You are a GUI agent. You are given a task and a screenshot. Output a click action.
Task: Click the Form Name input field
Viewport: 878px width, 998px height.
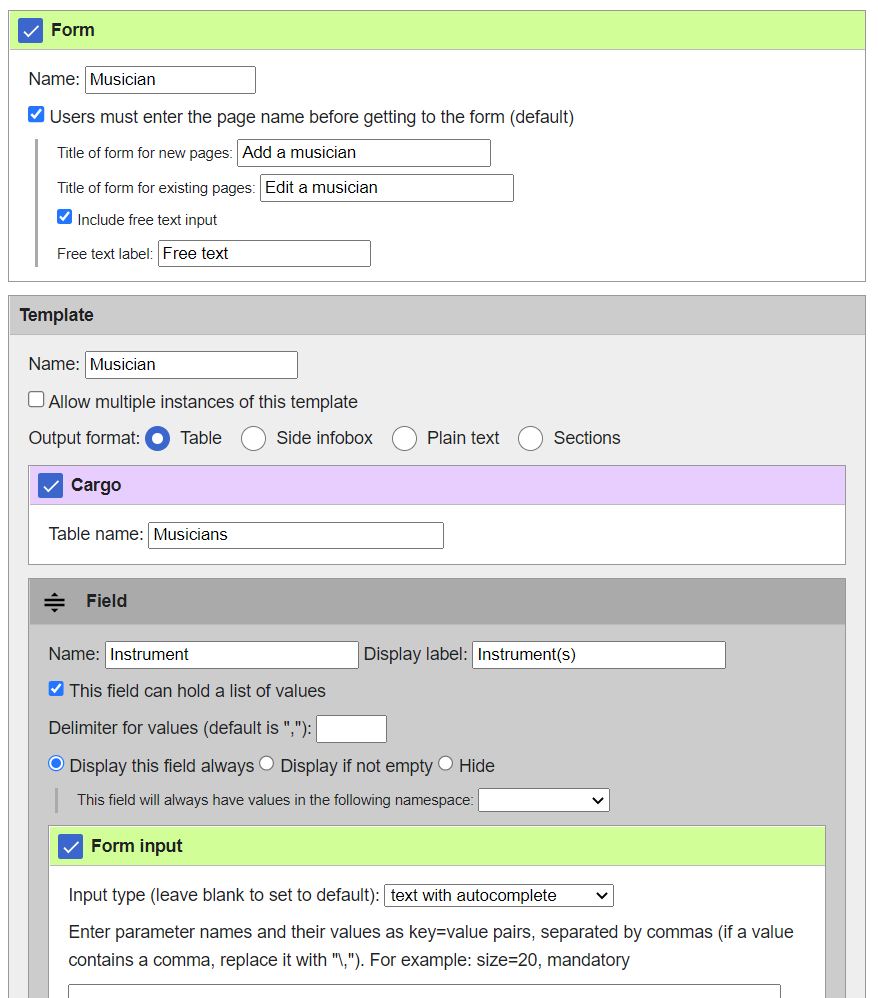pos(170,80)
